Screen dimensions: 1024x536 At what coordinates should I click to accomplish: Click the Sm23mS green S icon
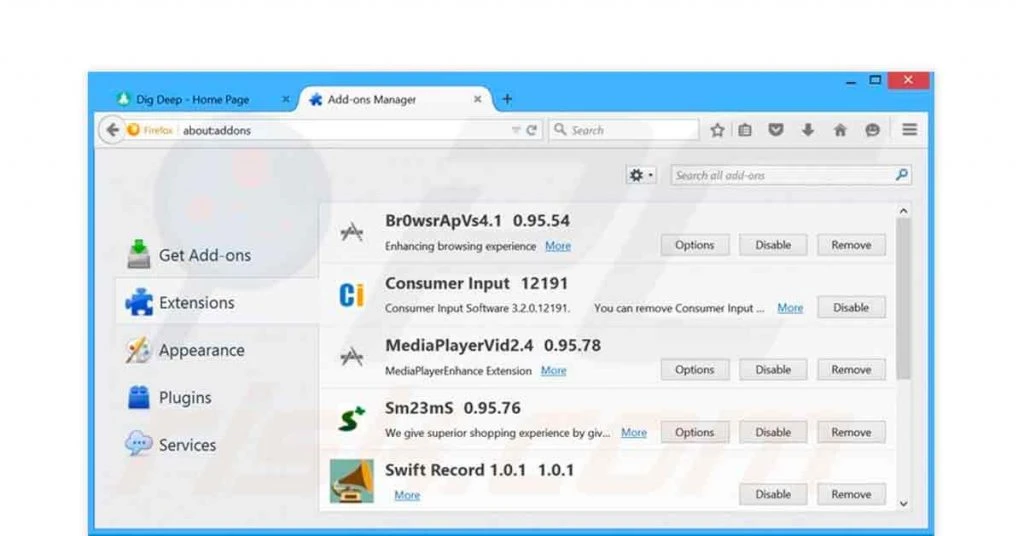(x=351, y=418)
